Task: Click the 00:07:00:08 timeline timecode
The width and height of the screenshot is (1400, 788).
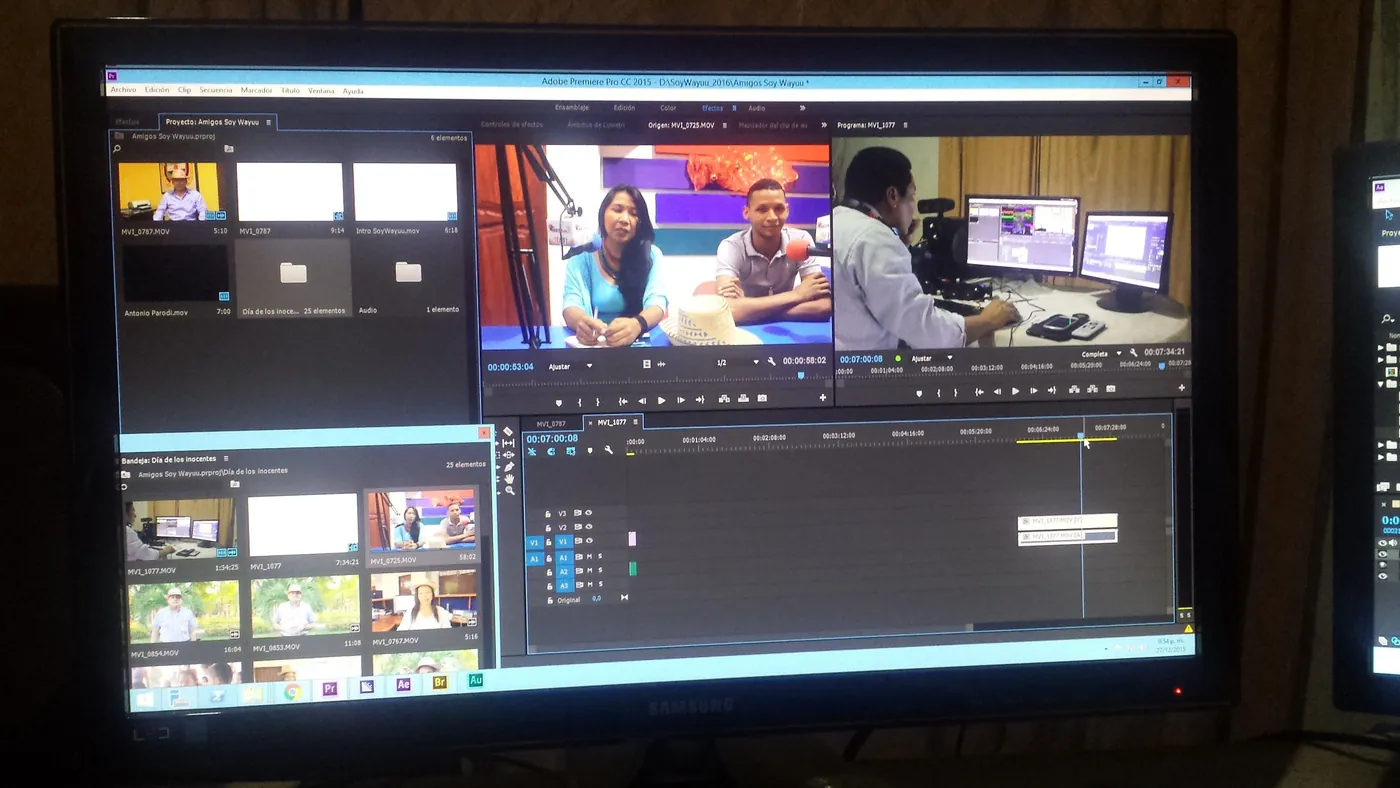Action: coord(552,439)
